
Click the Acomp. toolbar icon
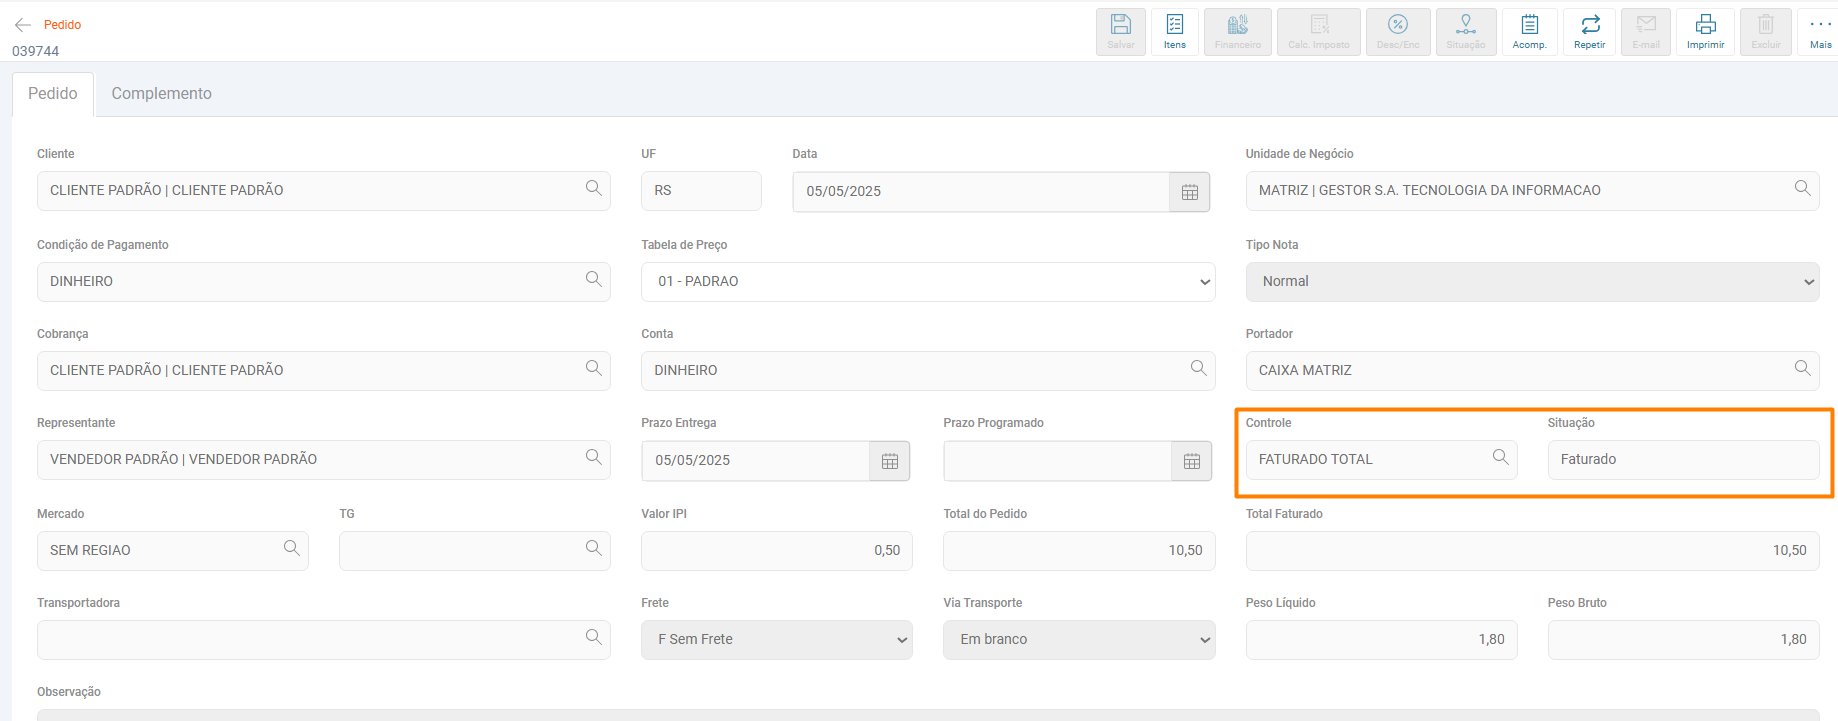pyautogui.click(x=1529, y=32)
